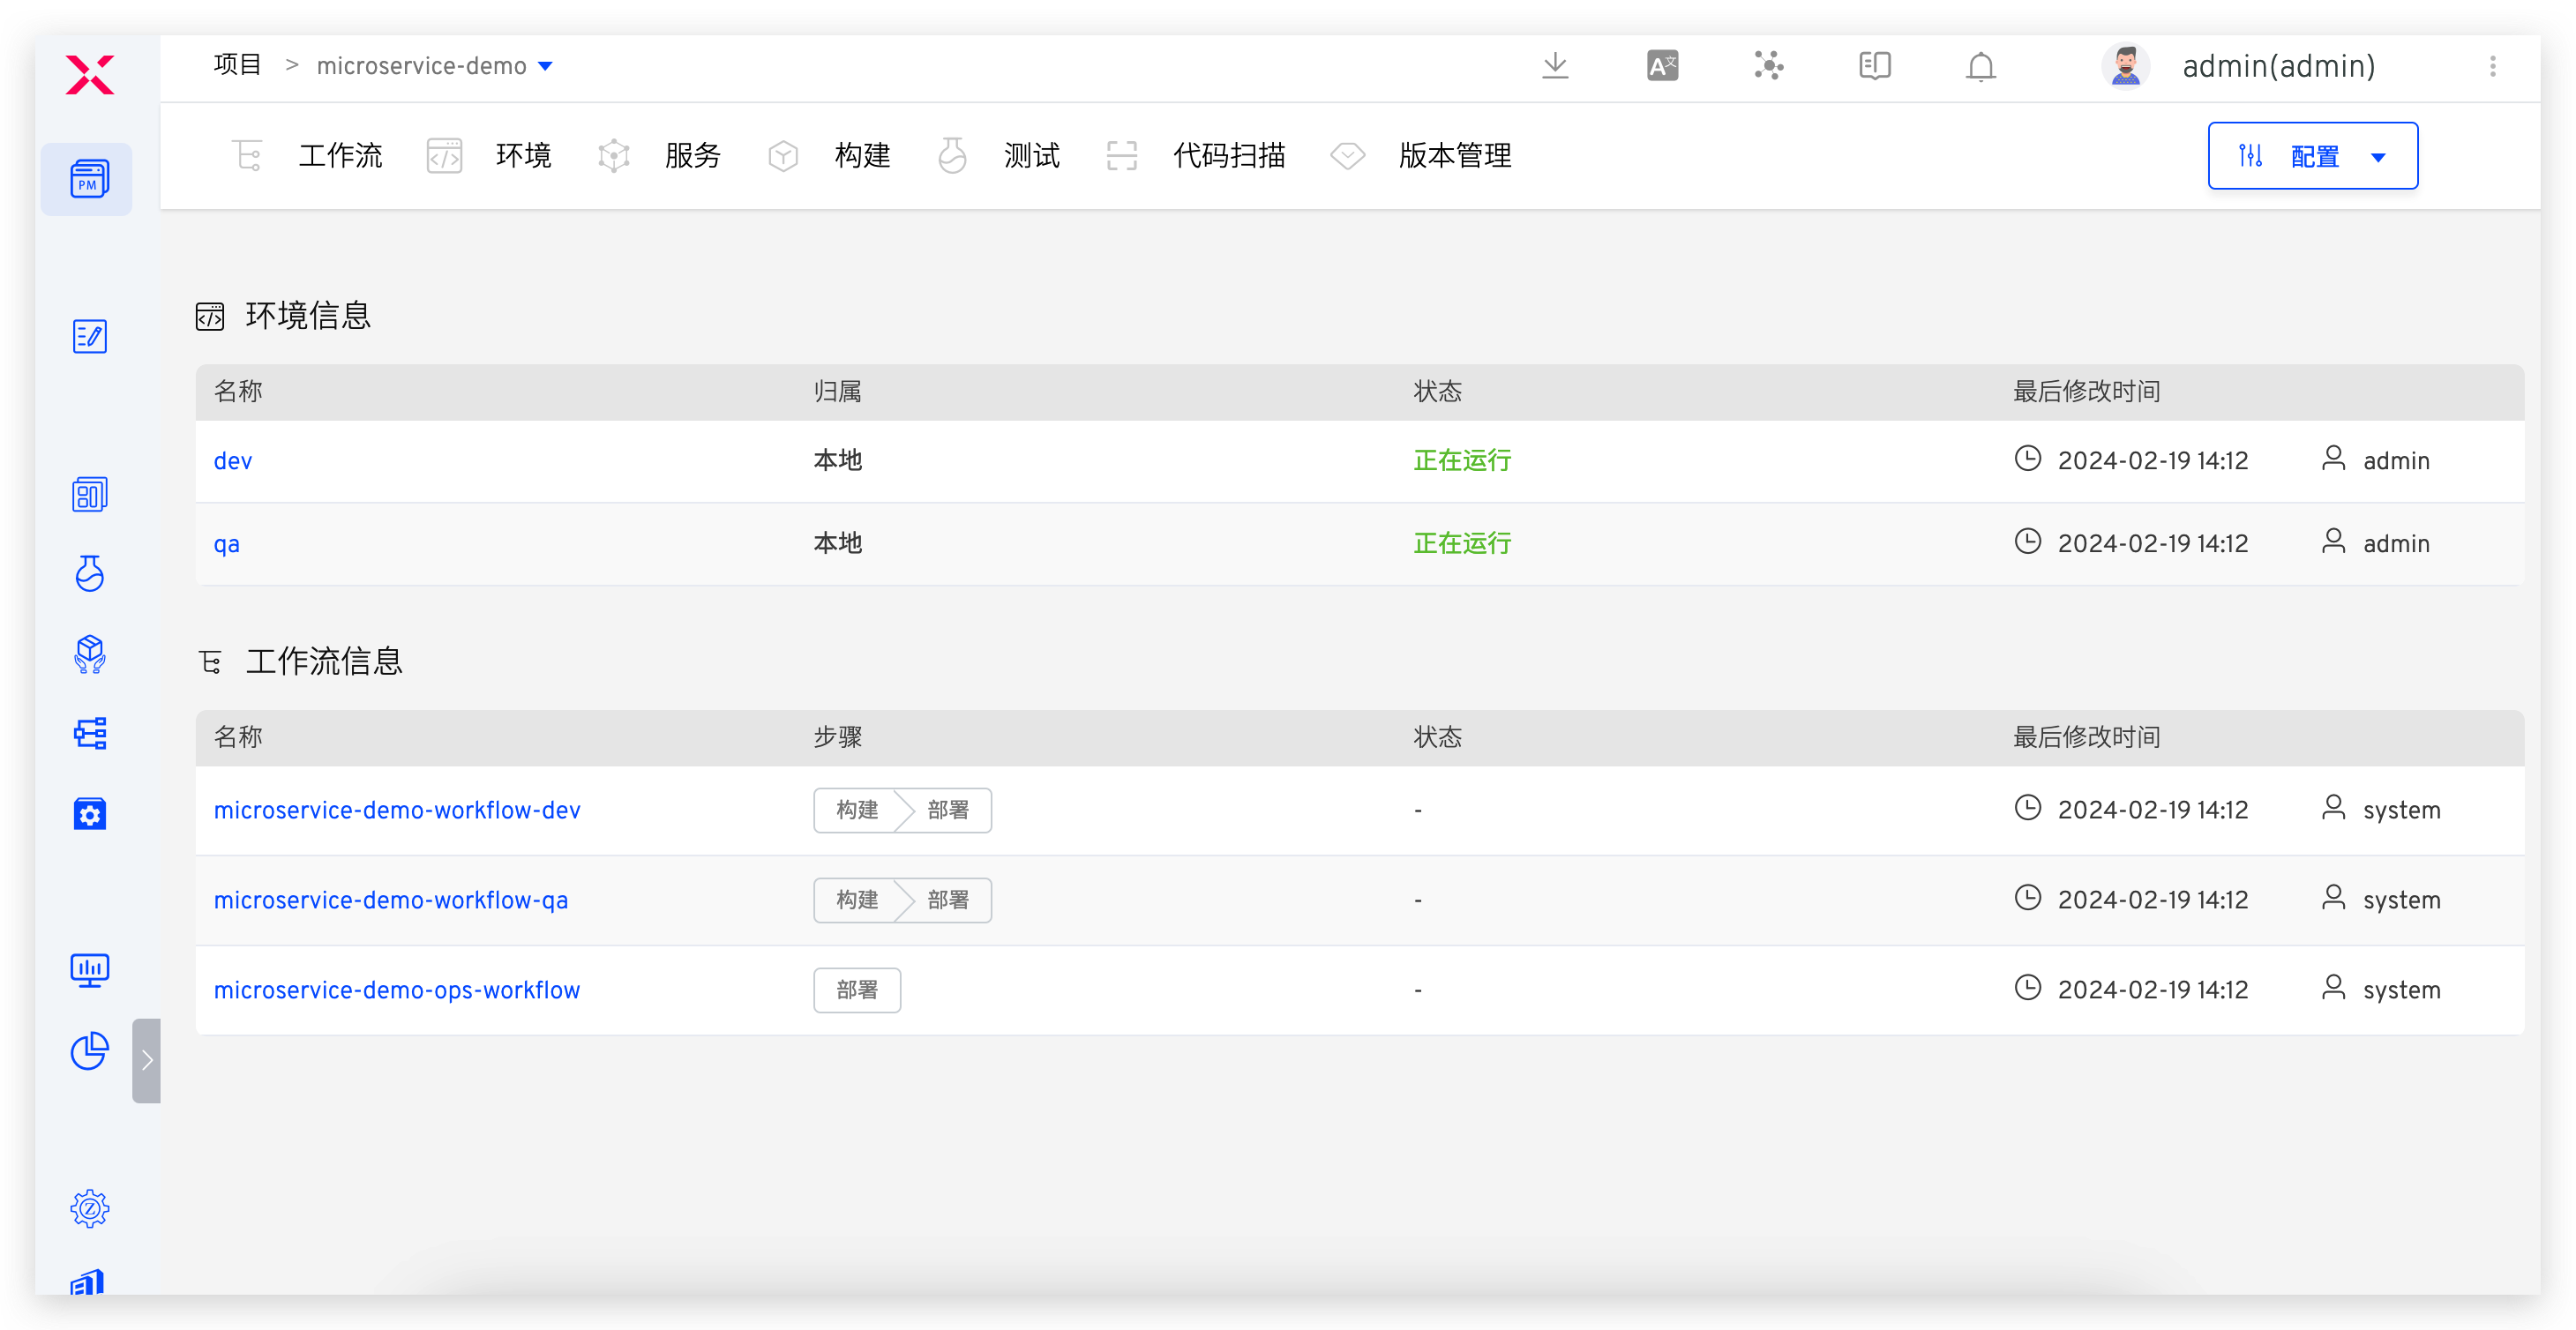The width and height of the screenshot is (2576, 1330).
Task: Go to 项目 breadcrumb link
Action: tap(237, 65)
